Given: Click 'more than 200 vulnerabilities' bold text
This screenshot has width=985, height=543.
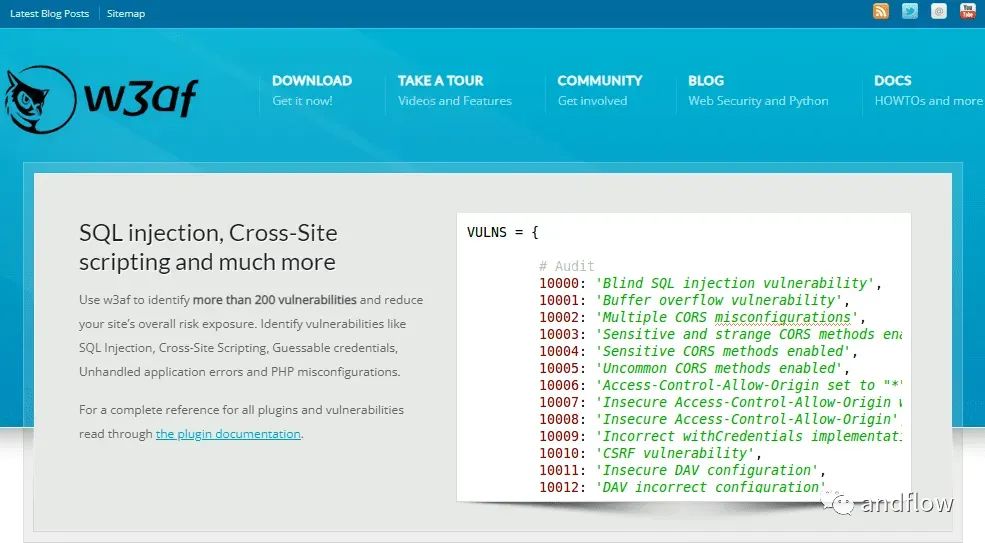Looking at the screenshot, I should point(275,300).
